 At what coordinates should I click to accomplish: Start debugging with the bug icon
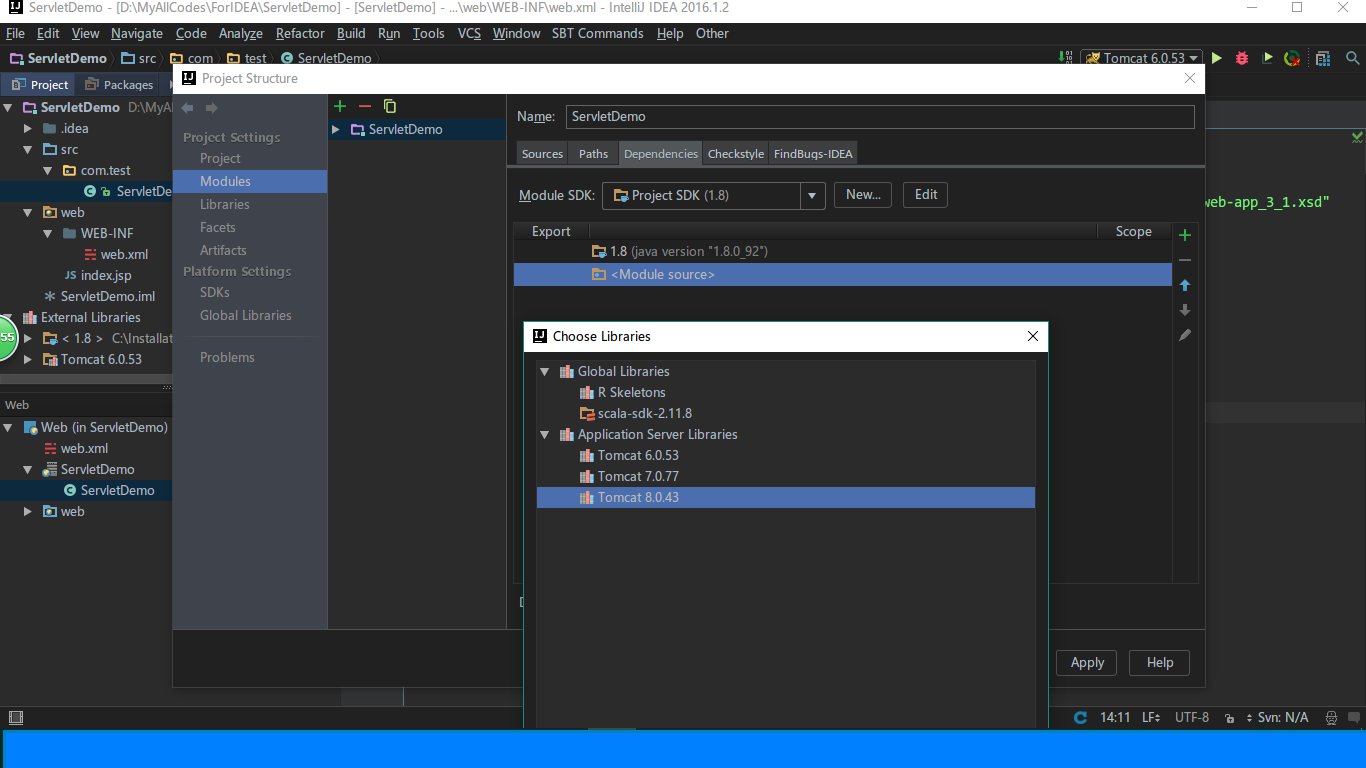tap(1242, 58)
